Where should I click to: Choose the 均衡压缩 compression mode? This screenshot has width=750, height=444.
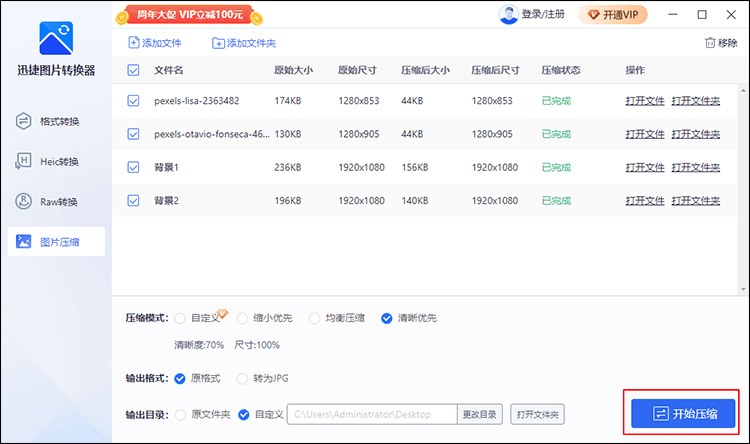point(315,318)
